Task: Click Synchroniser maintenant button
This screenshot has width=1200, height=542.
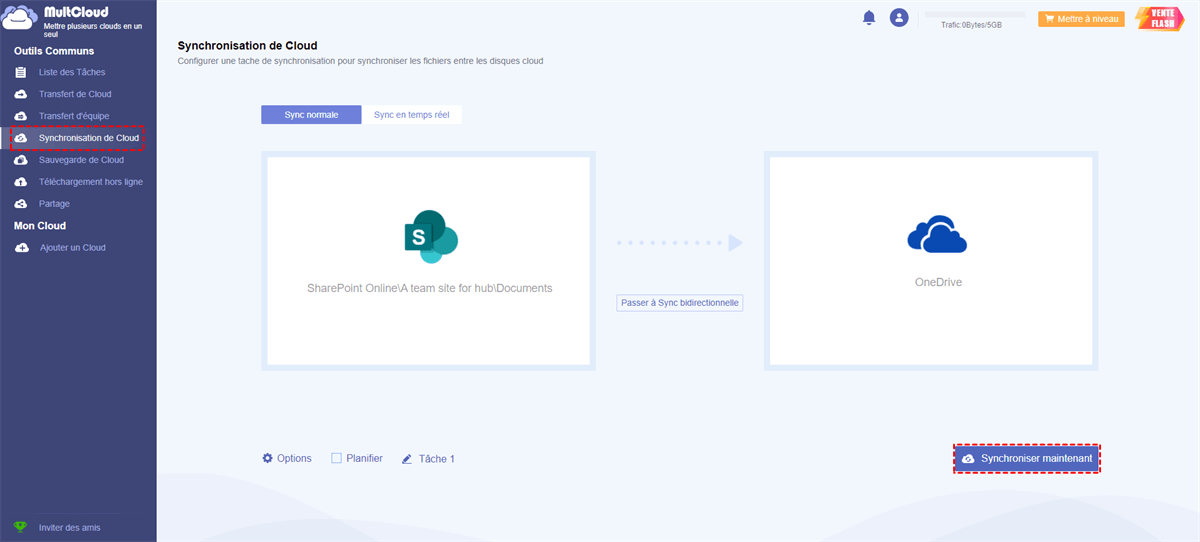Action: click(1027, 458)
